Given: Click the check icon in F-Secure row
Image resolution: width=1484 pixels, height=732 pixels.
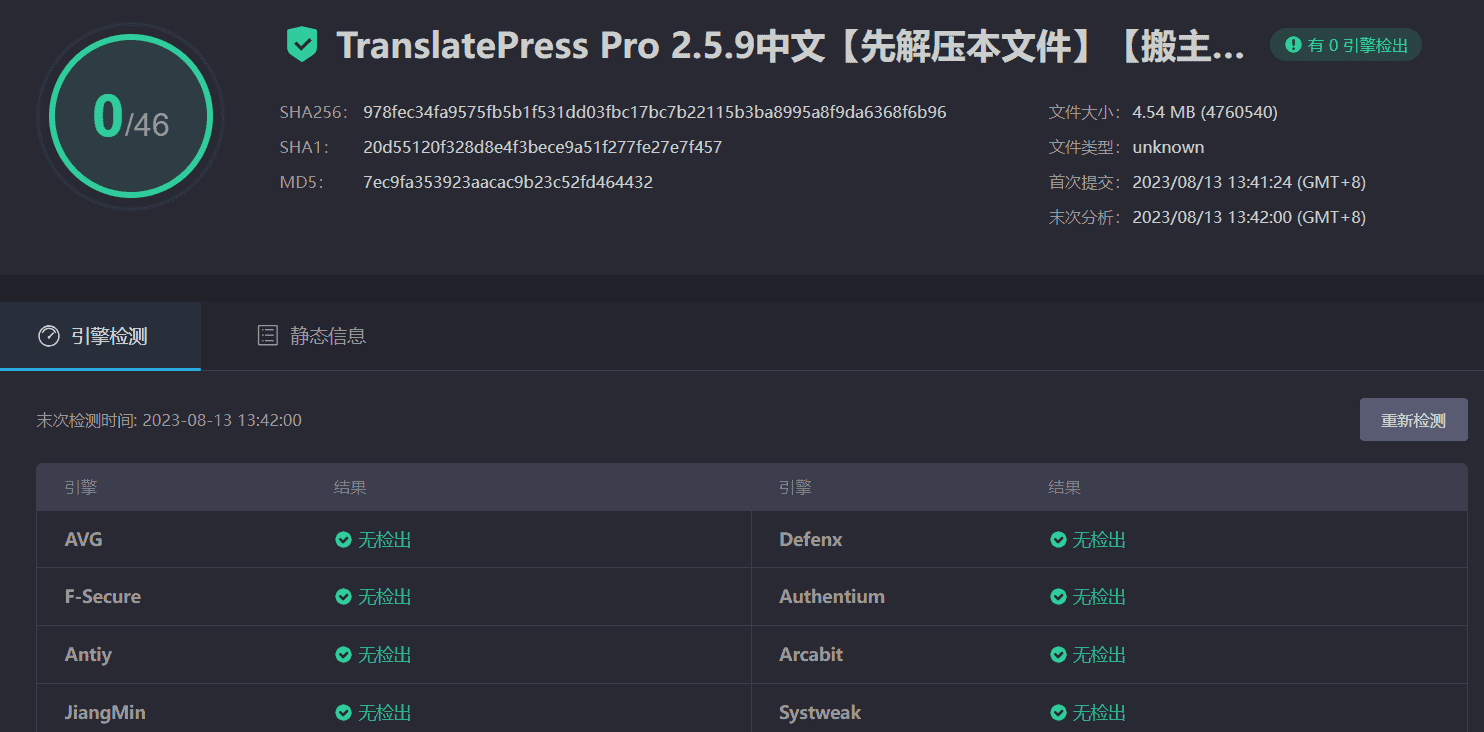Looking at the screenshot, I should tap(343, 597).
